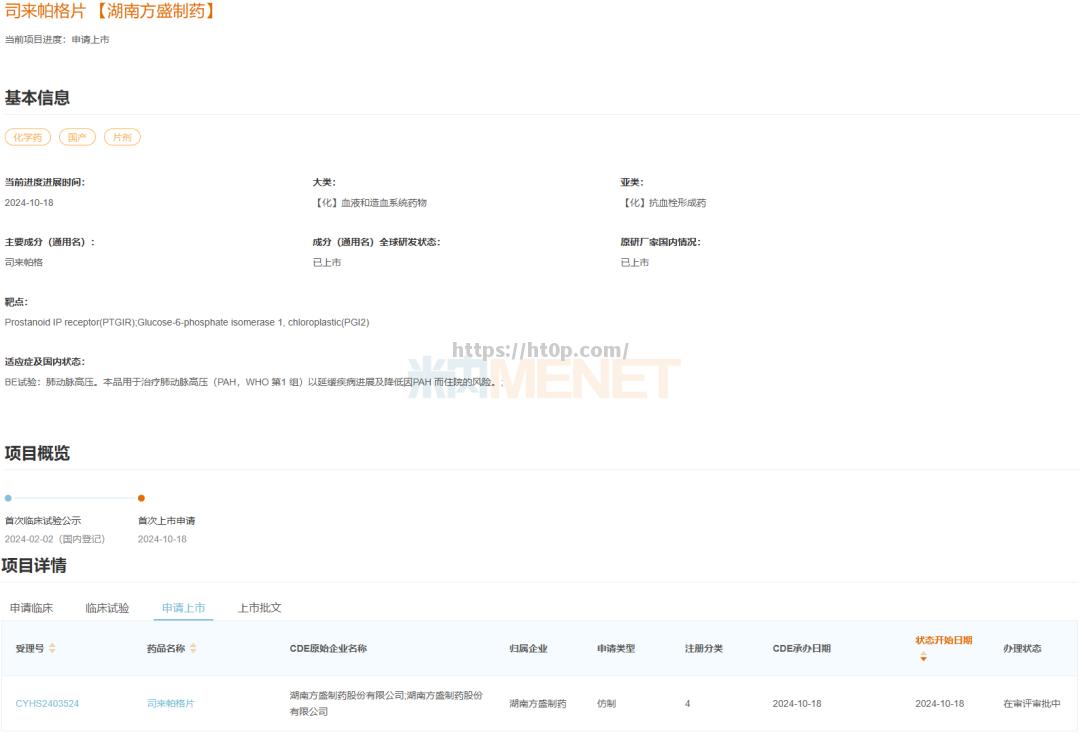The height and width of the screenshot is (734, 1080).
Task: Click the BE试验 indication description text
Action: [252, 382]
